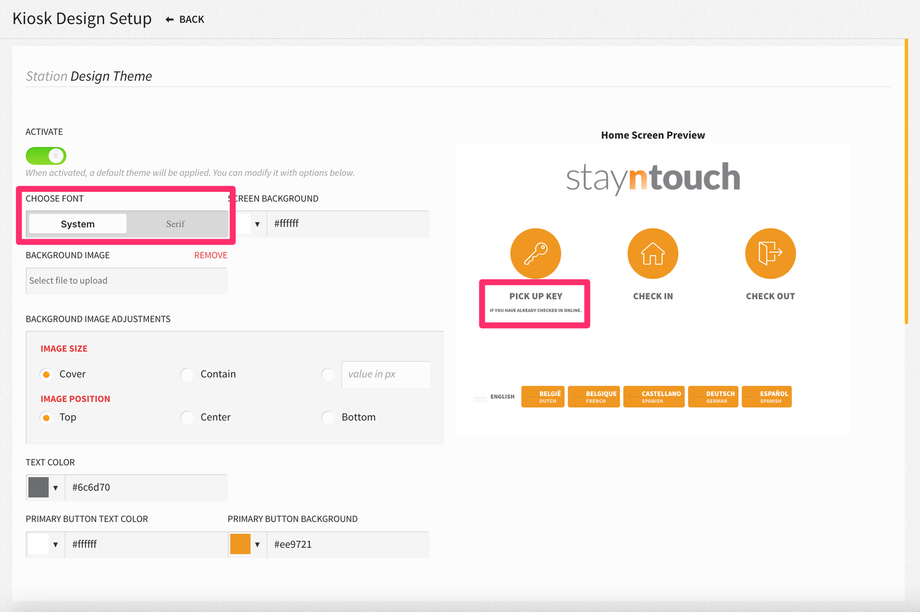This screenshot has height=612, width=920.
Task: Click the CHECK IN label
Action: [653, 296]
